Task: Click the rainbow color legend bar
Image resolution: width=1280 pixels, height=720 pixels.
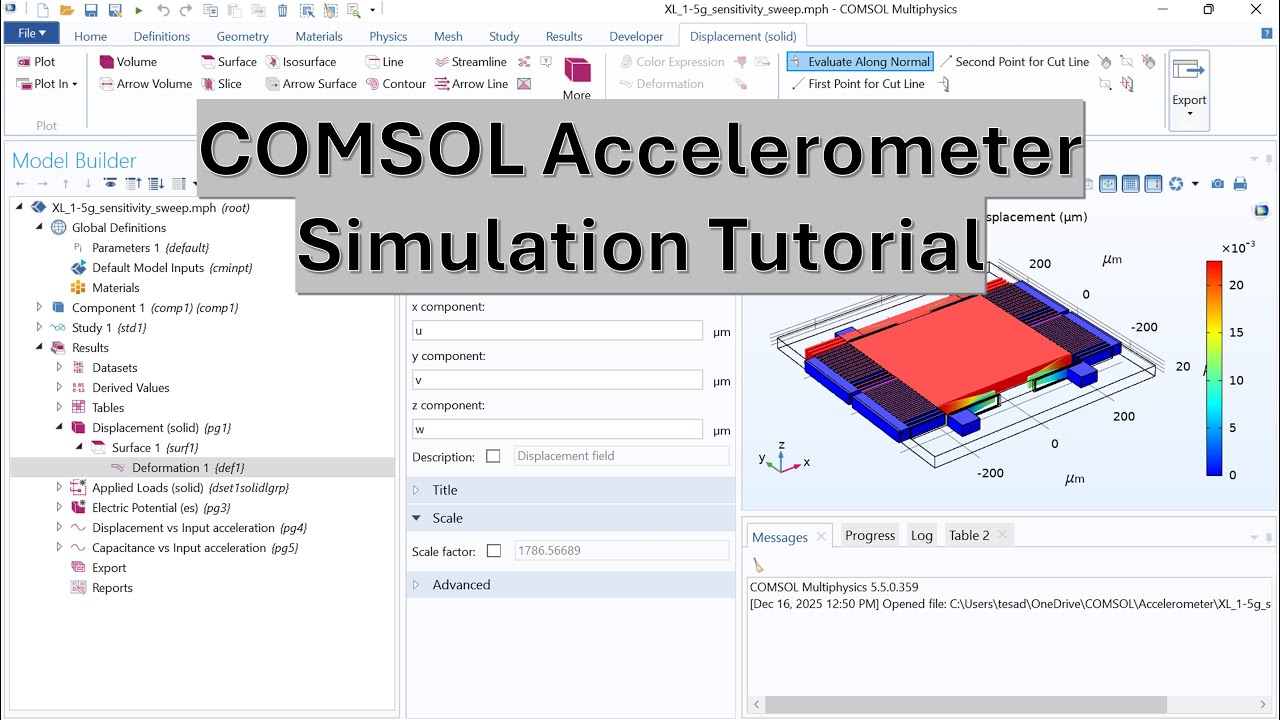Action: click(1214, 368)
